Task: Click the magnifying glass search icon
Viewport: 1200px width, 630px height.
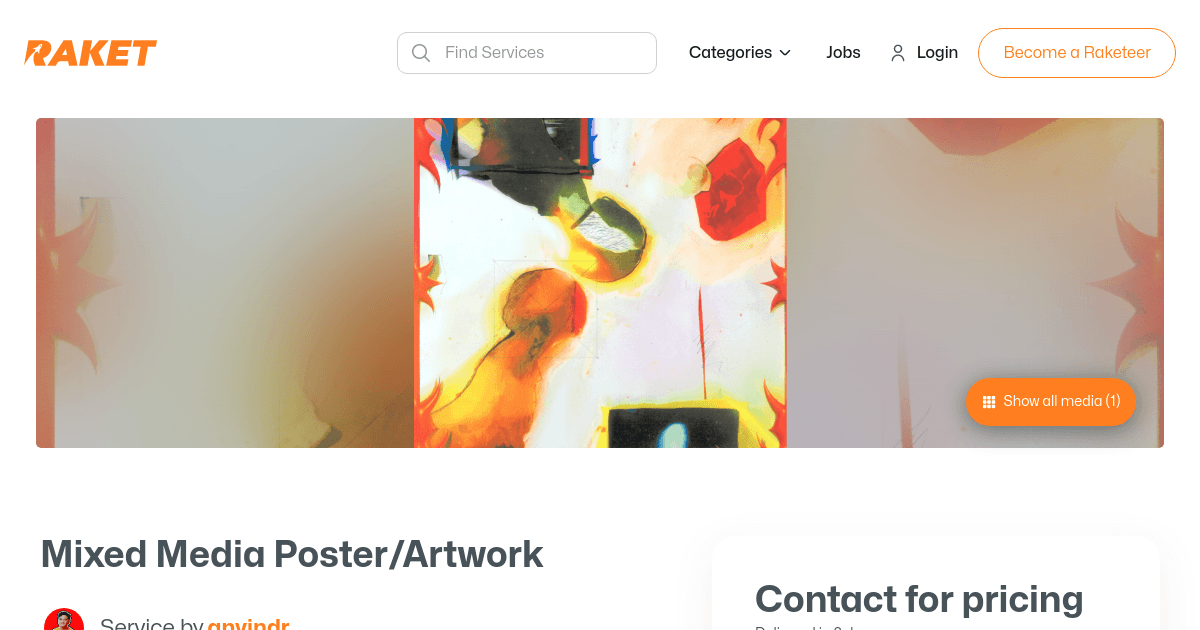Action: (x=421, y=53)
